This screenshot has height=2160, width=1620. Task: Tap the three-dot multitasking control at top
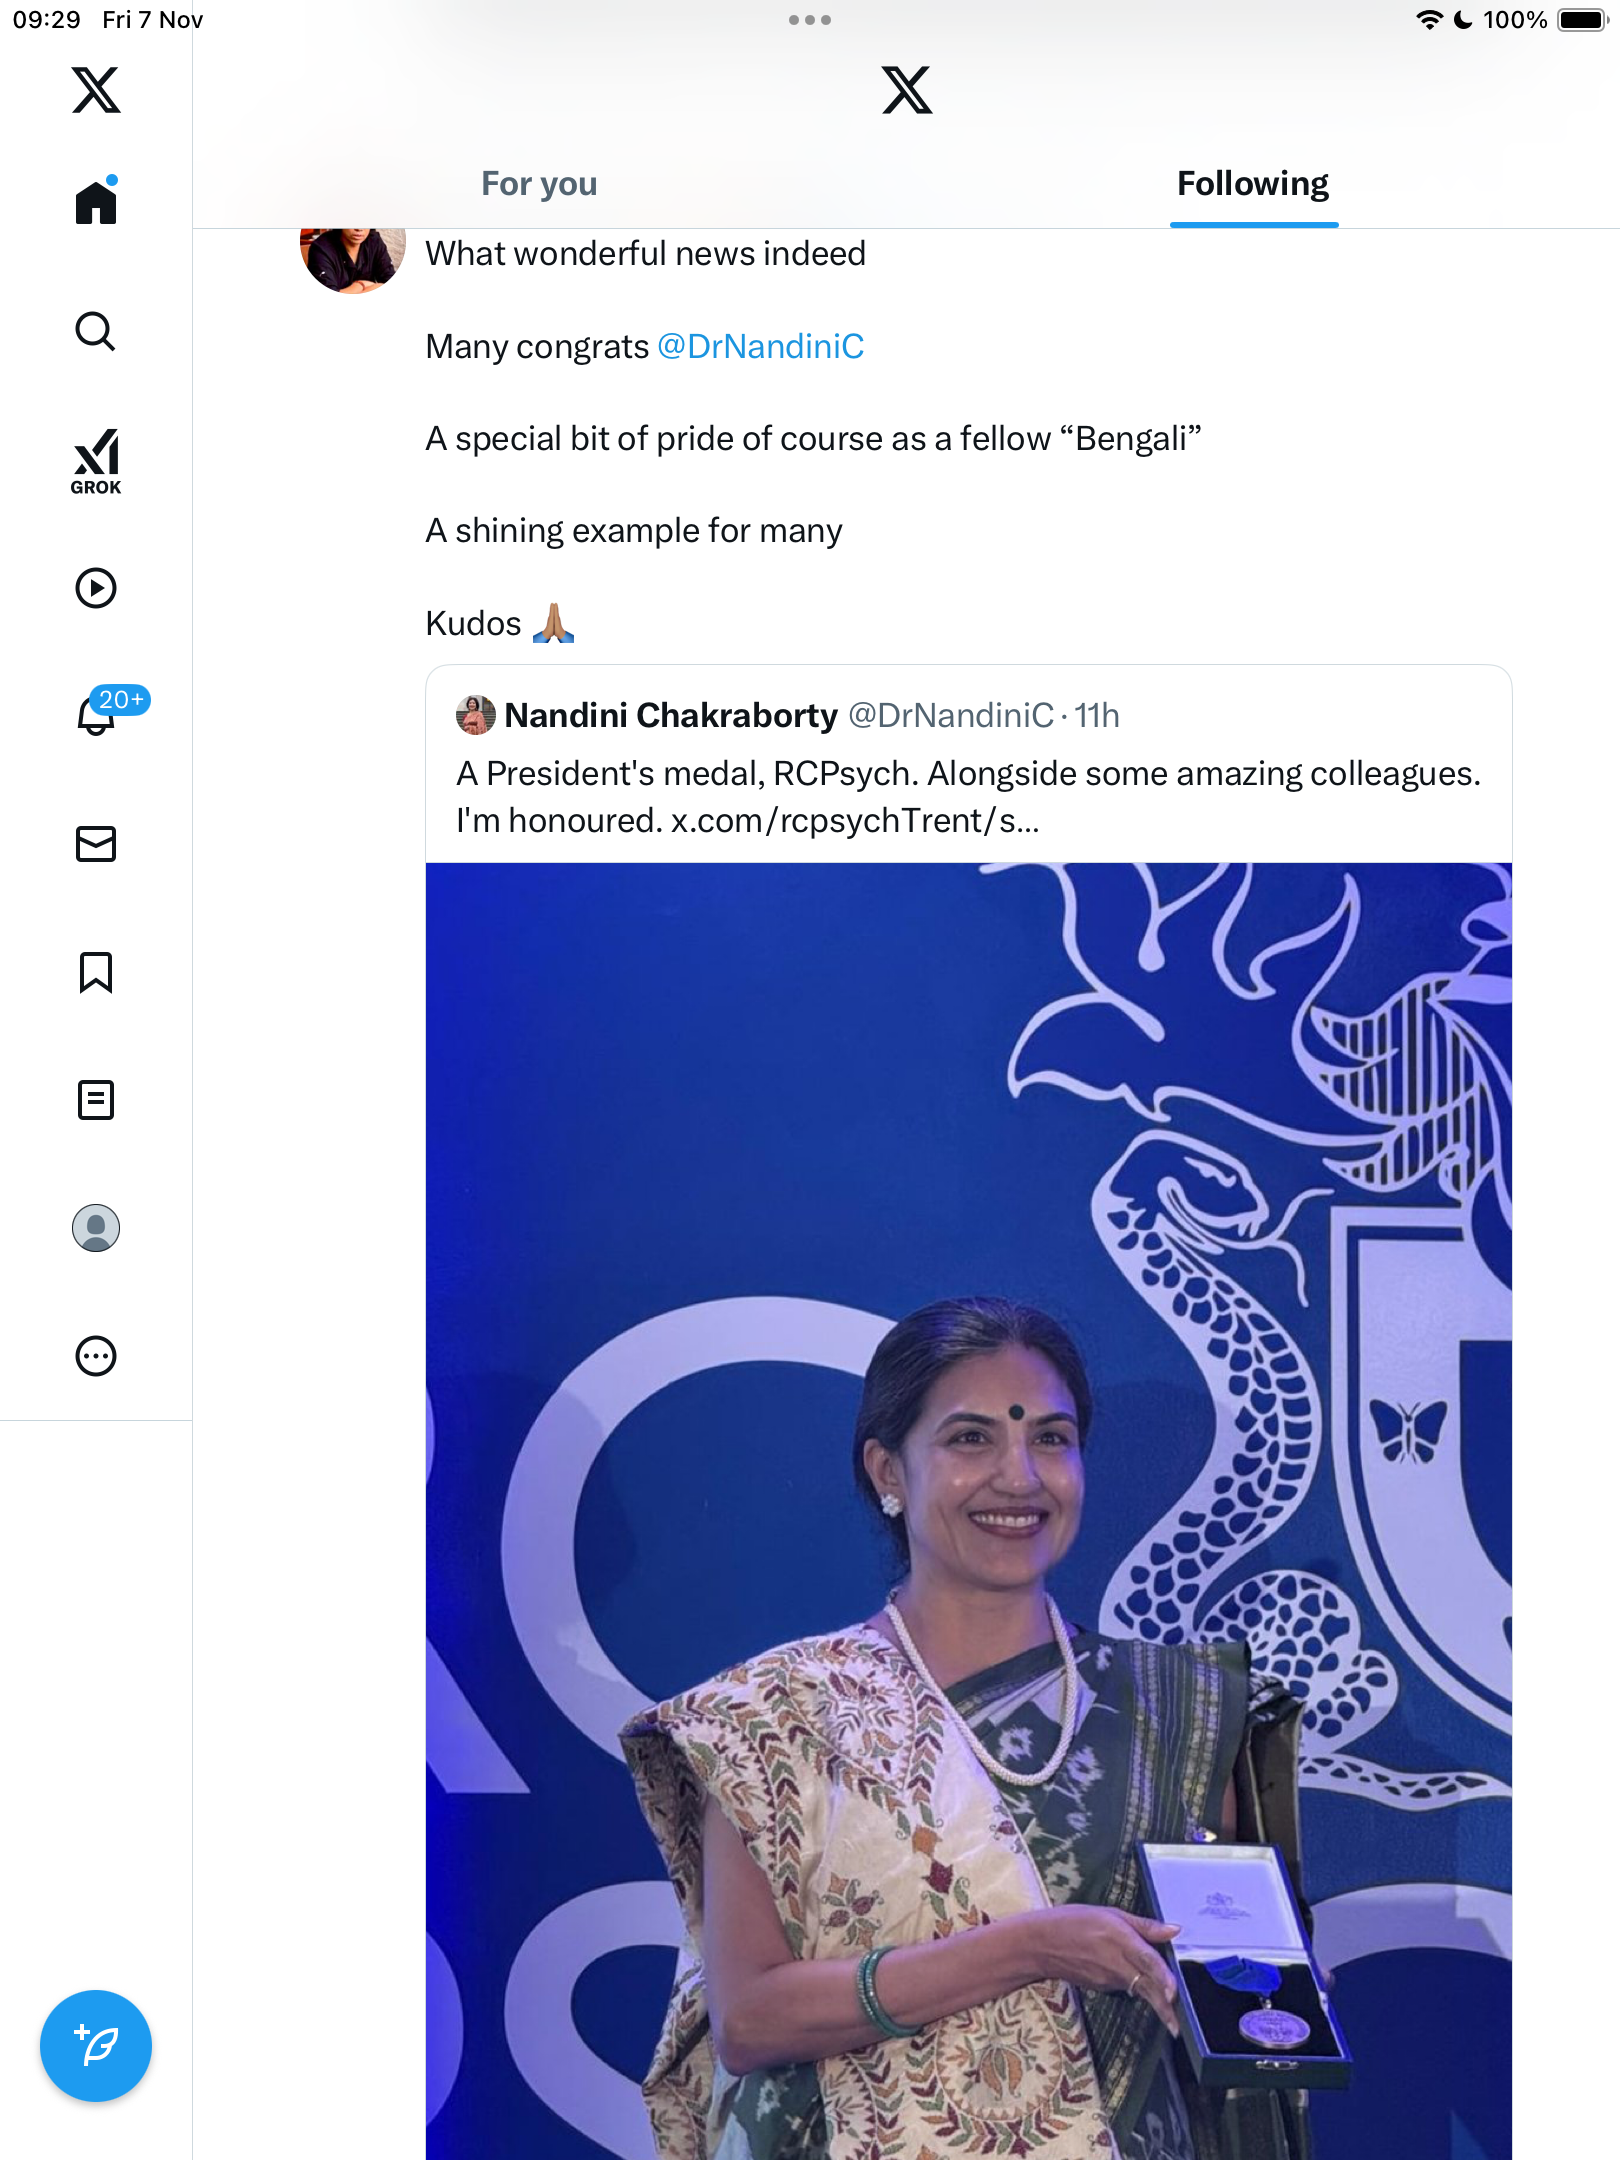[809, 20]
